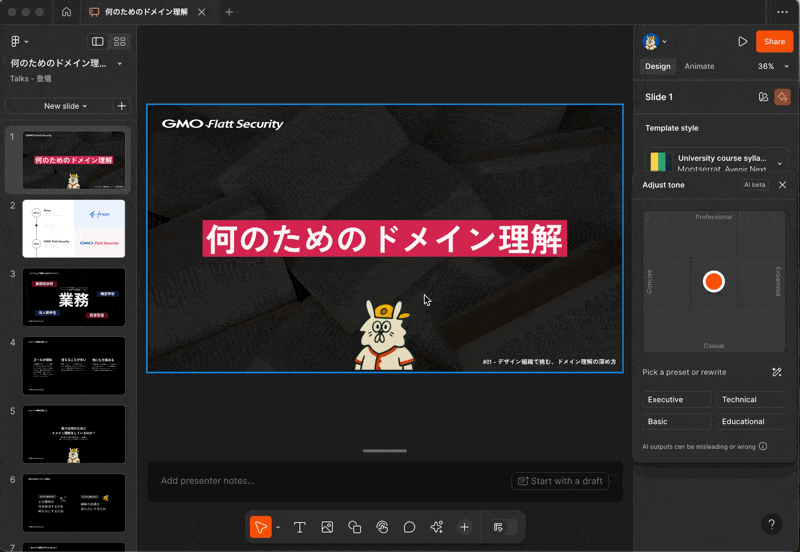Click the notes panel resize handle
This screenshot has height=552, width=800.
(x=385, y=451)
